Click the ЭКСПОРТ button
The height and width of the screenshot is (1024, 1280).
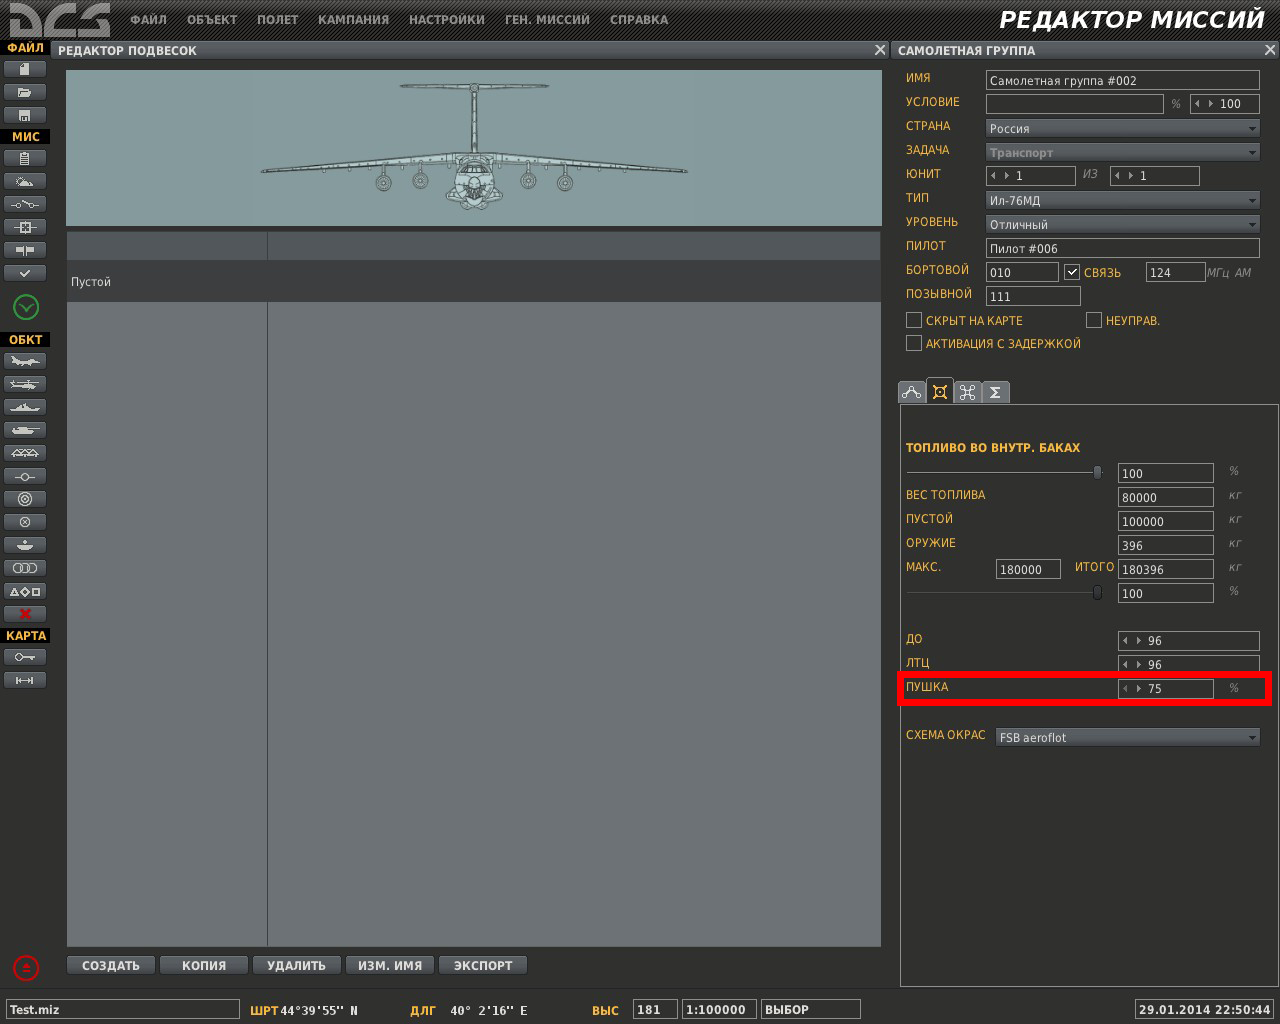pyautogui.click(x=483, y=965)
